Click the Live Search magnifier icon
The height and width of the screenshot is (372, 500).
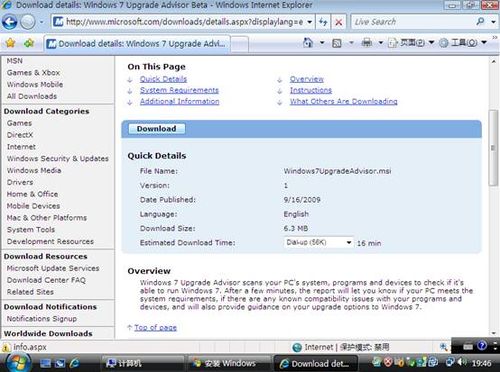tap(480, 22)
